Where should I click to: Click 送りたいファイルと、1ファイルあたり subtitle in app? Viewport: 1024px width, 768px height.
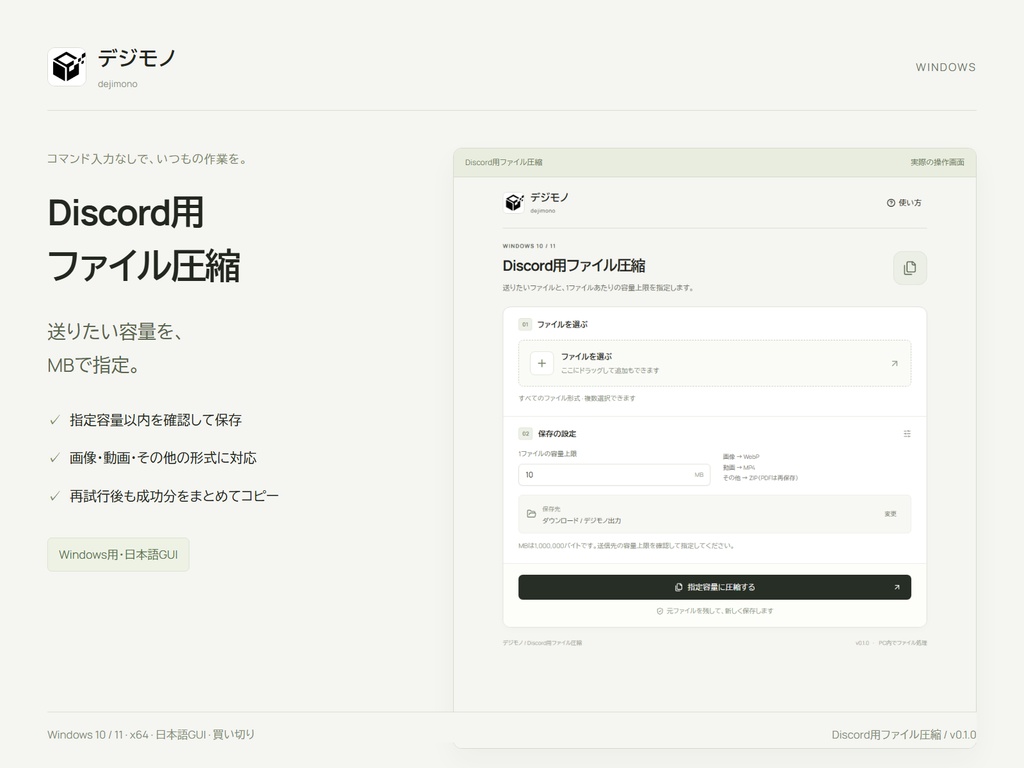pyautogui.click(x=598, y=288)
